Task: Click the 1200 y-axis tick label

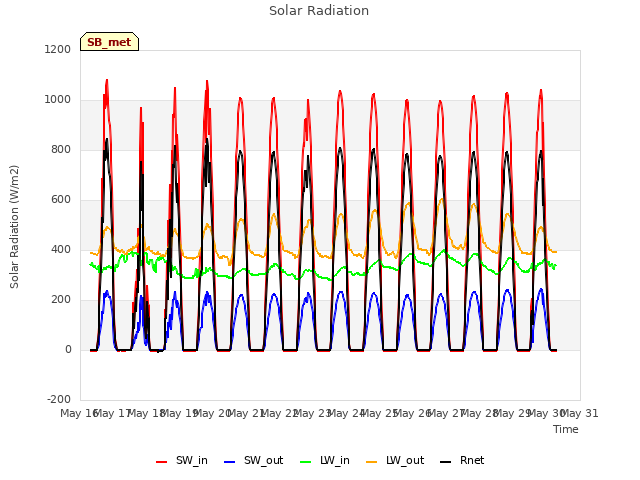Action: pyautogui.click(x=58, y=49)
